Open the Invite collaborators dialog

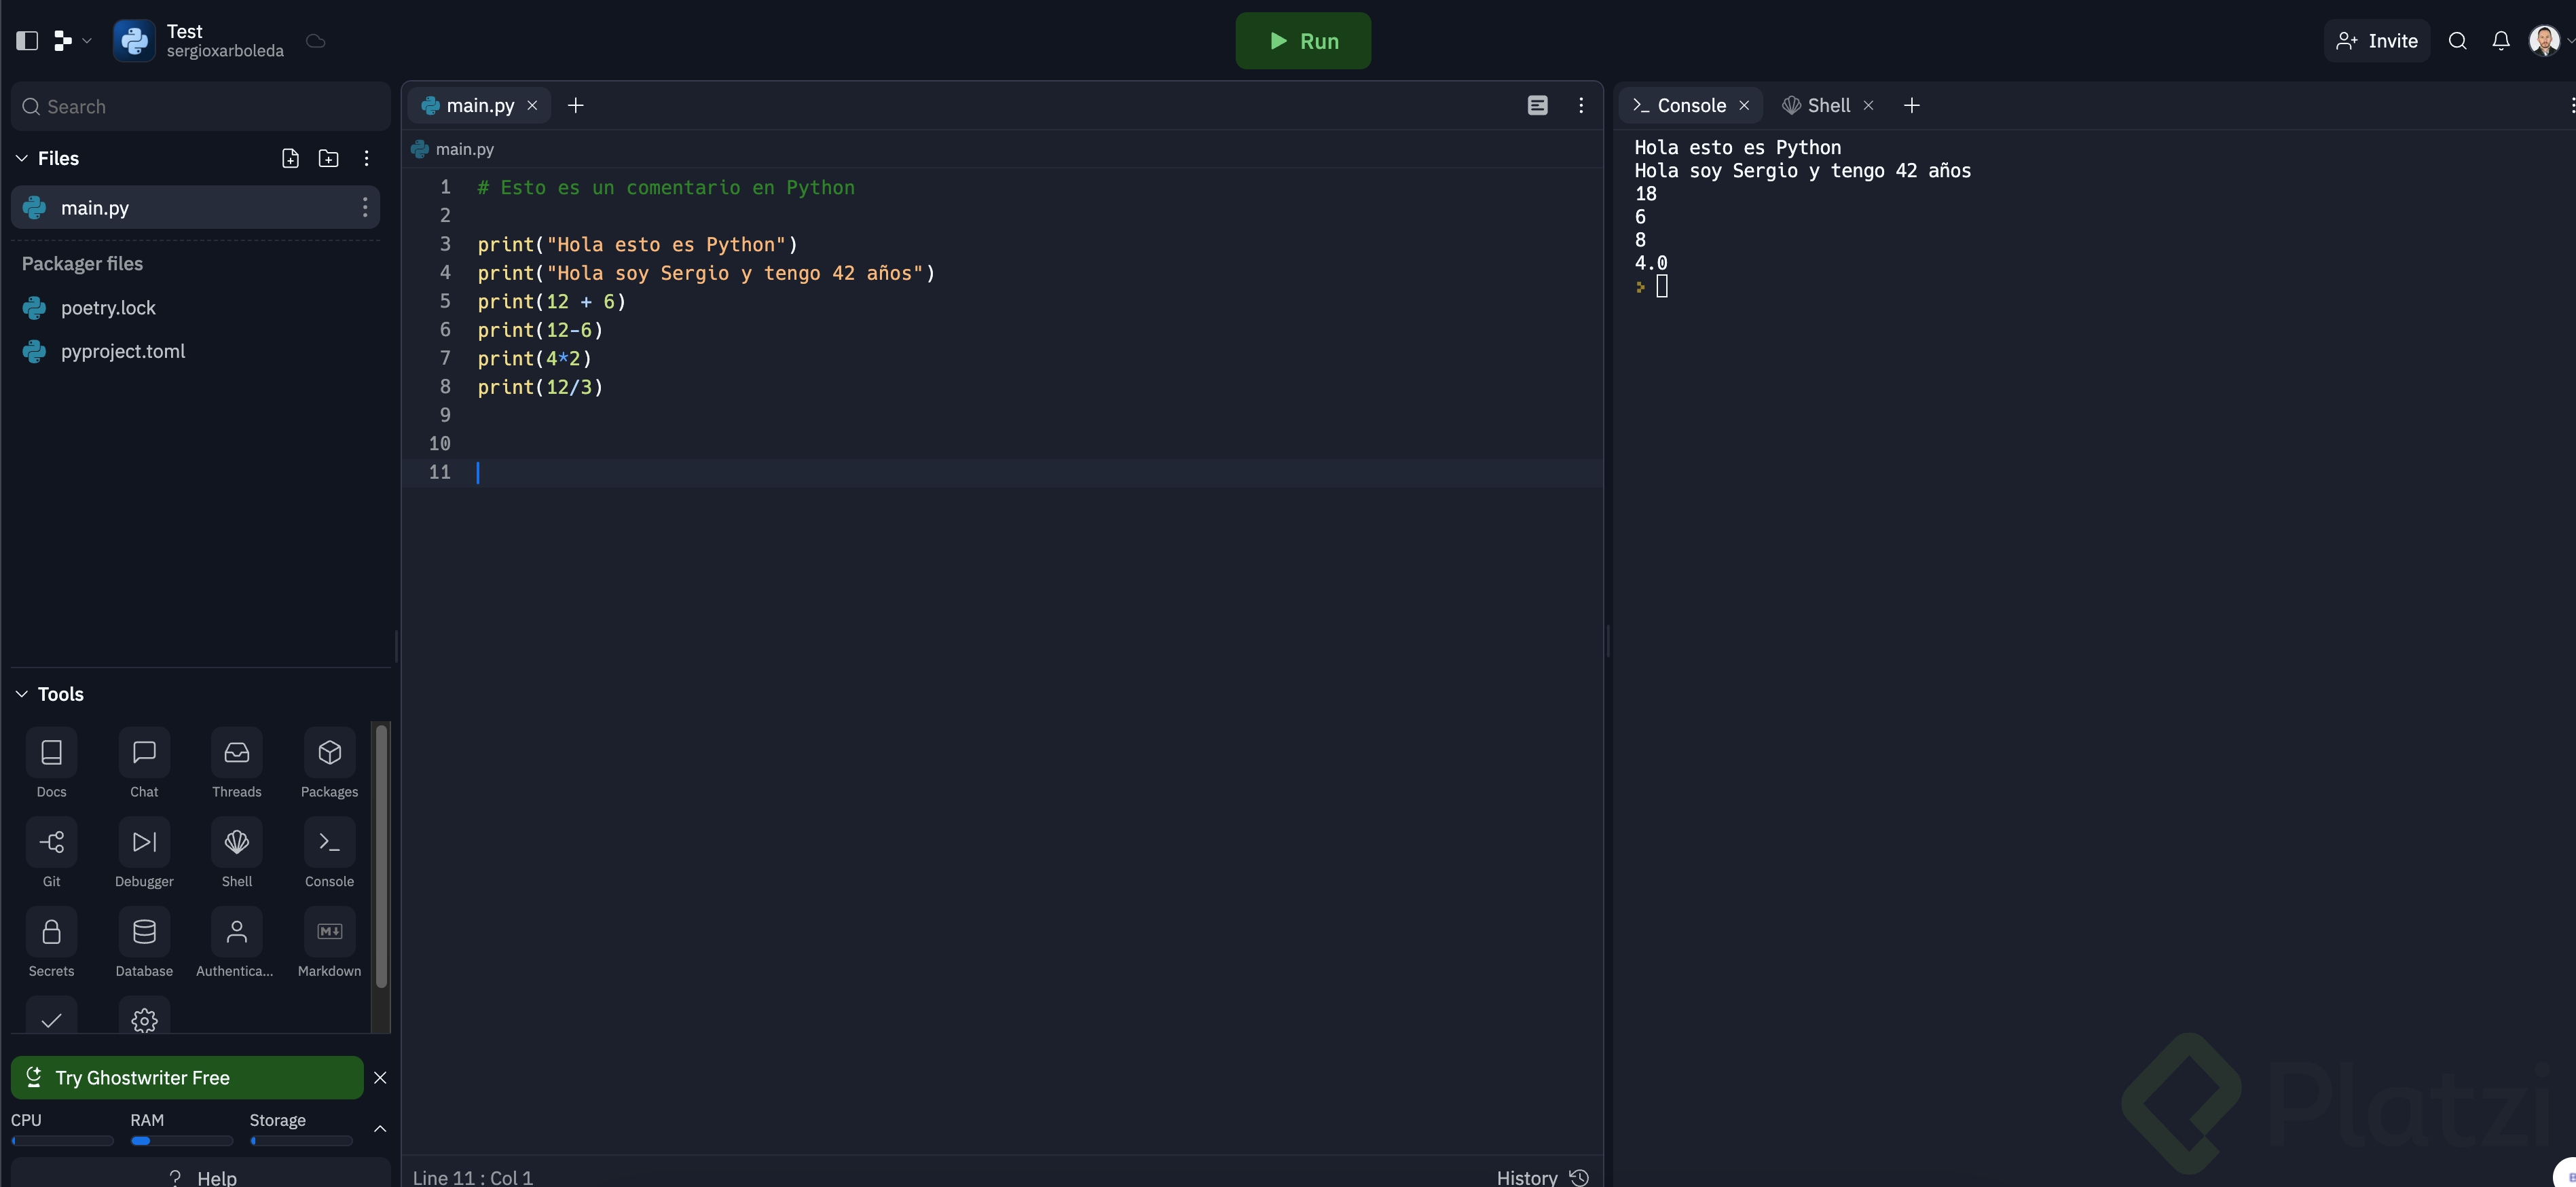pos(2376,41)
